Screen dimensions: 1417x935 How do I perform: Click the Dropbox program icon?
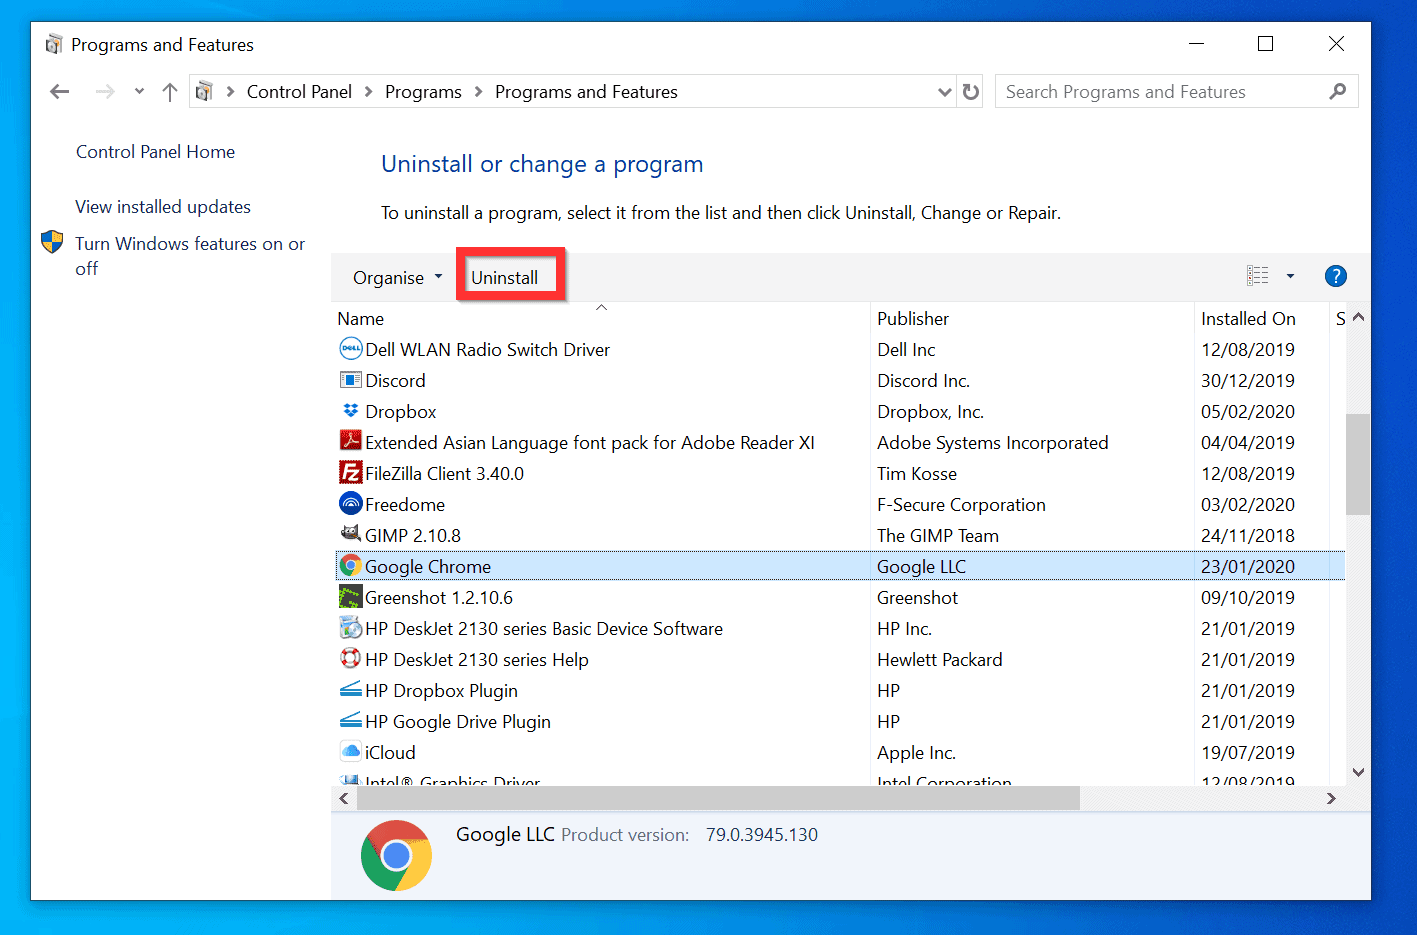click(x=350, y=411)
